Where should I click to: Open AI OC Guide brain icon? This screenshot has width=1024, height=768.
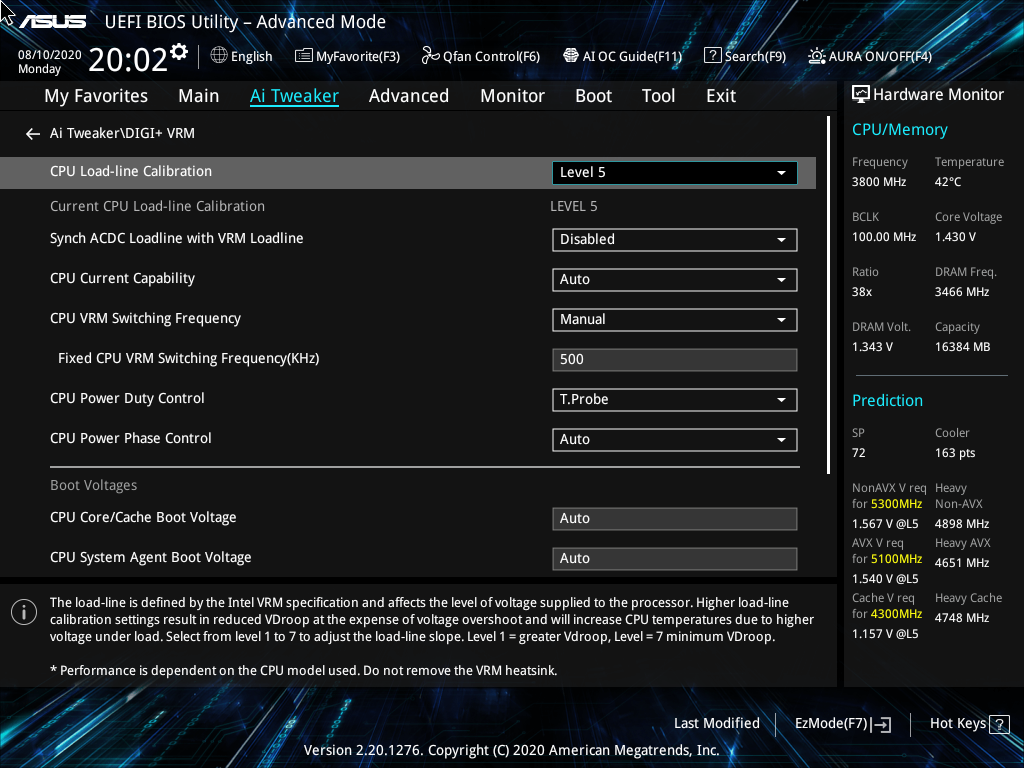click(571, 56)
